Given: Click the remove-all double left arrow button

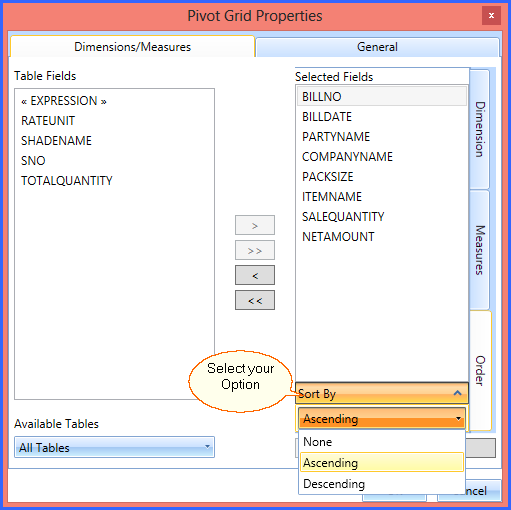Looking at the screenshot, I should click(x=255, y=300).
